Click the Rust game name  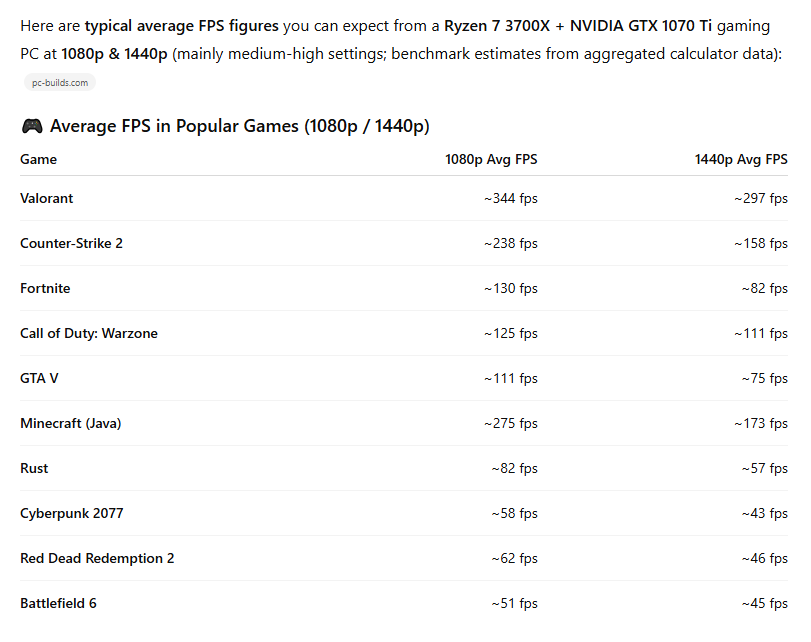click(34, 468)
